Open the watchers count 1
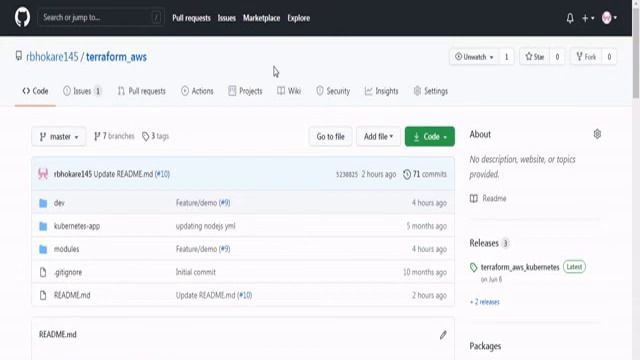Viewport: 640px width, 360px height. (x=507, y=57)
